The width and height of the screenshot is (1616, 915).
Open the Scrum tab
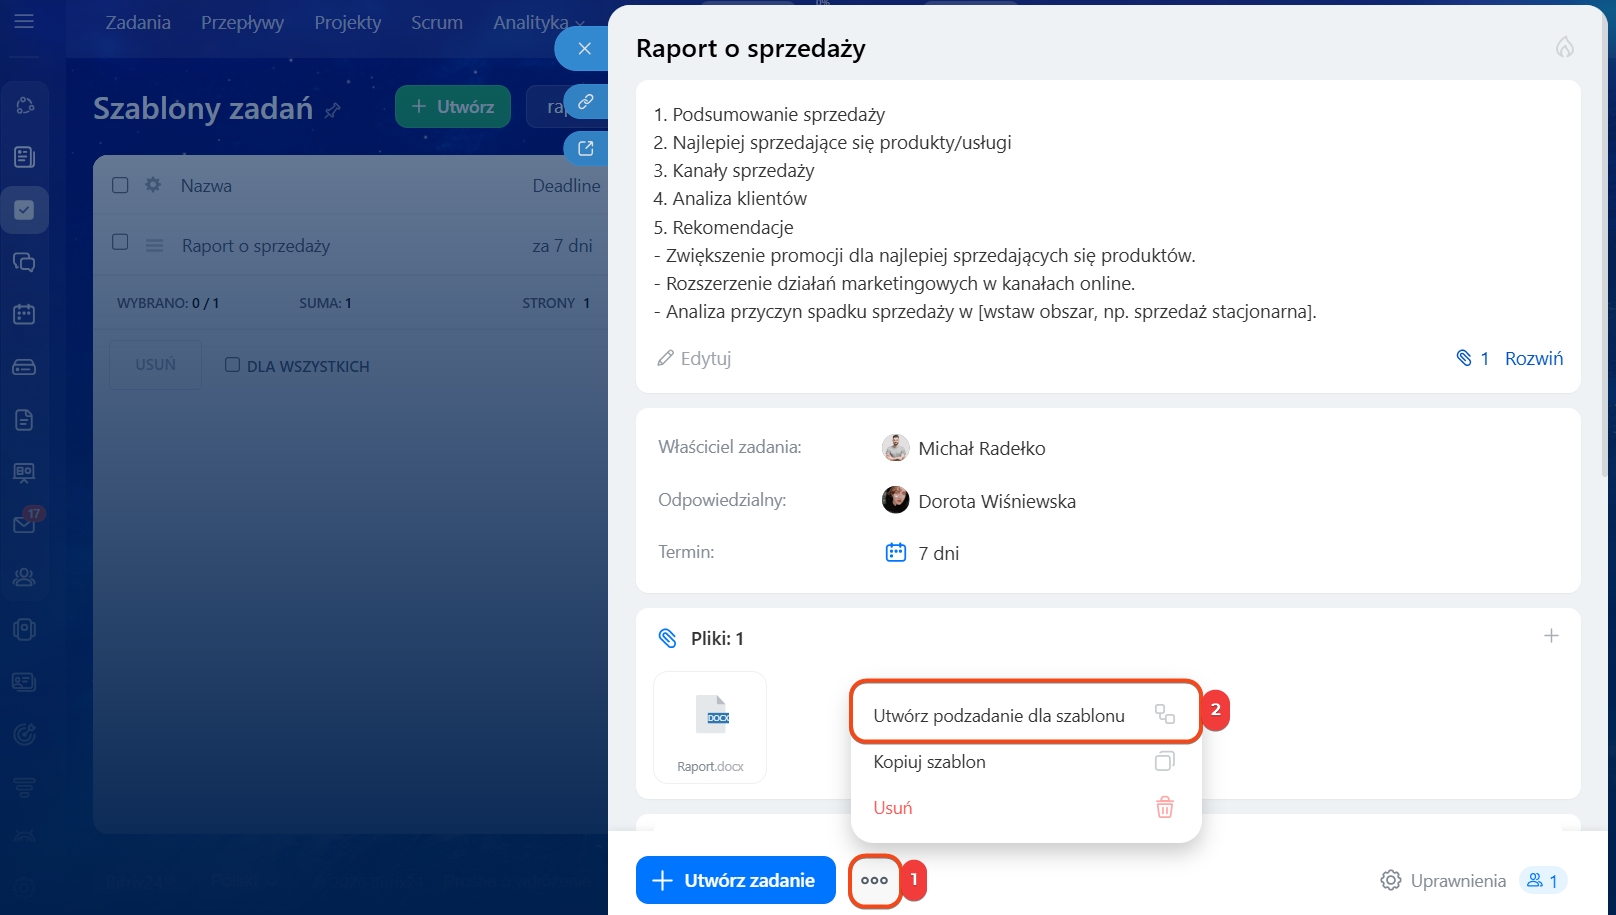437,22
